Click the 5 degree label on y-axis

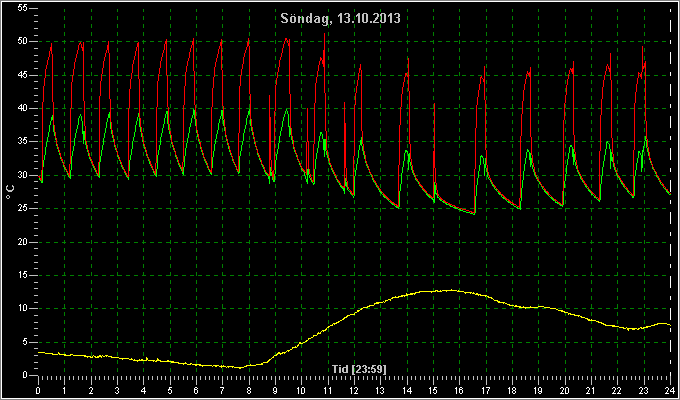pos(25,342)
